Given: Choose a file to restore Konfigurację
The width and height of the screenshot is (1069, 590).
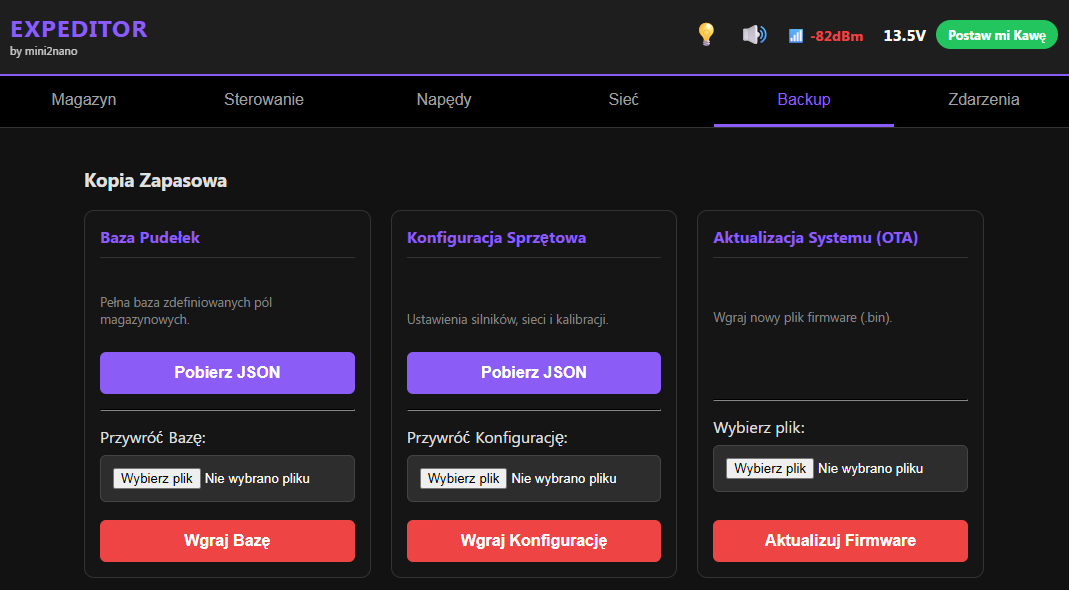Looking at the screenshot, I should click(463, 478).
